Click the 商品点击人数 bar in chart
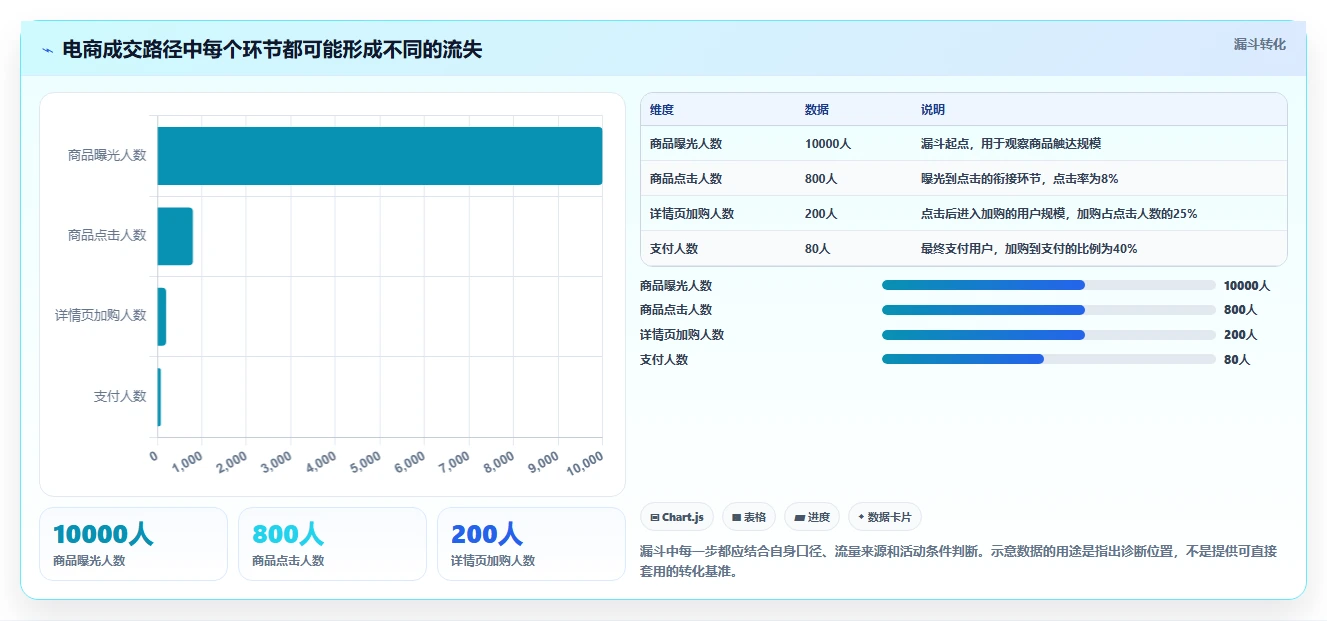This screenshot has height=621, width=1327. point(175,236)
